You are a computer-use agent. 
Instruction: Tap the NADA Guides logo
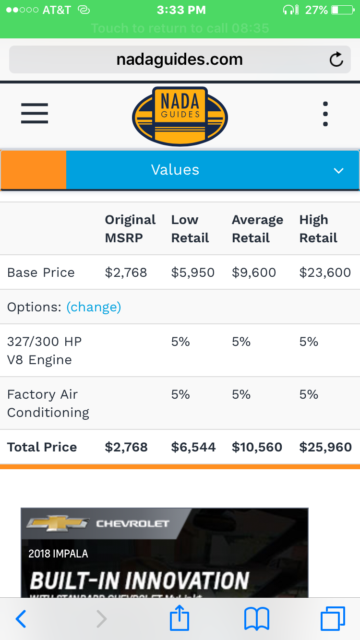click(180, 116)
